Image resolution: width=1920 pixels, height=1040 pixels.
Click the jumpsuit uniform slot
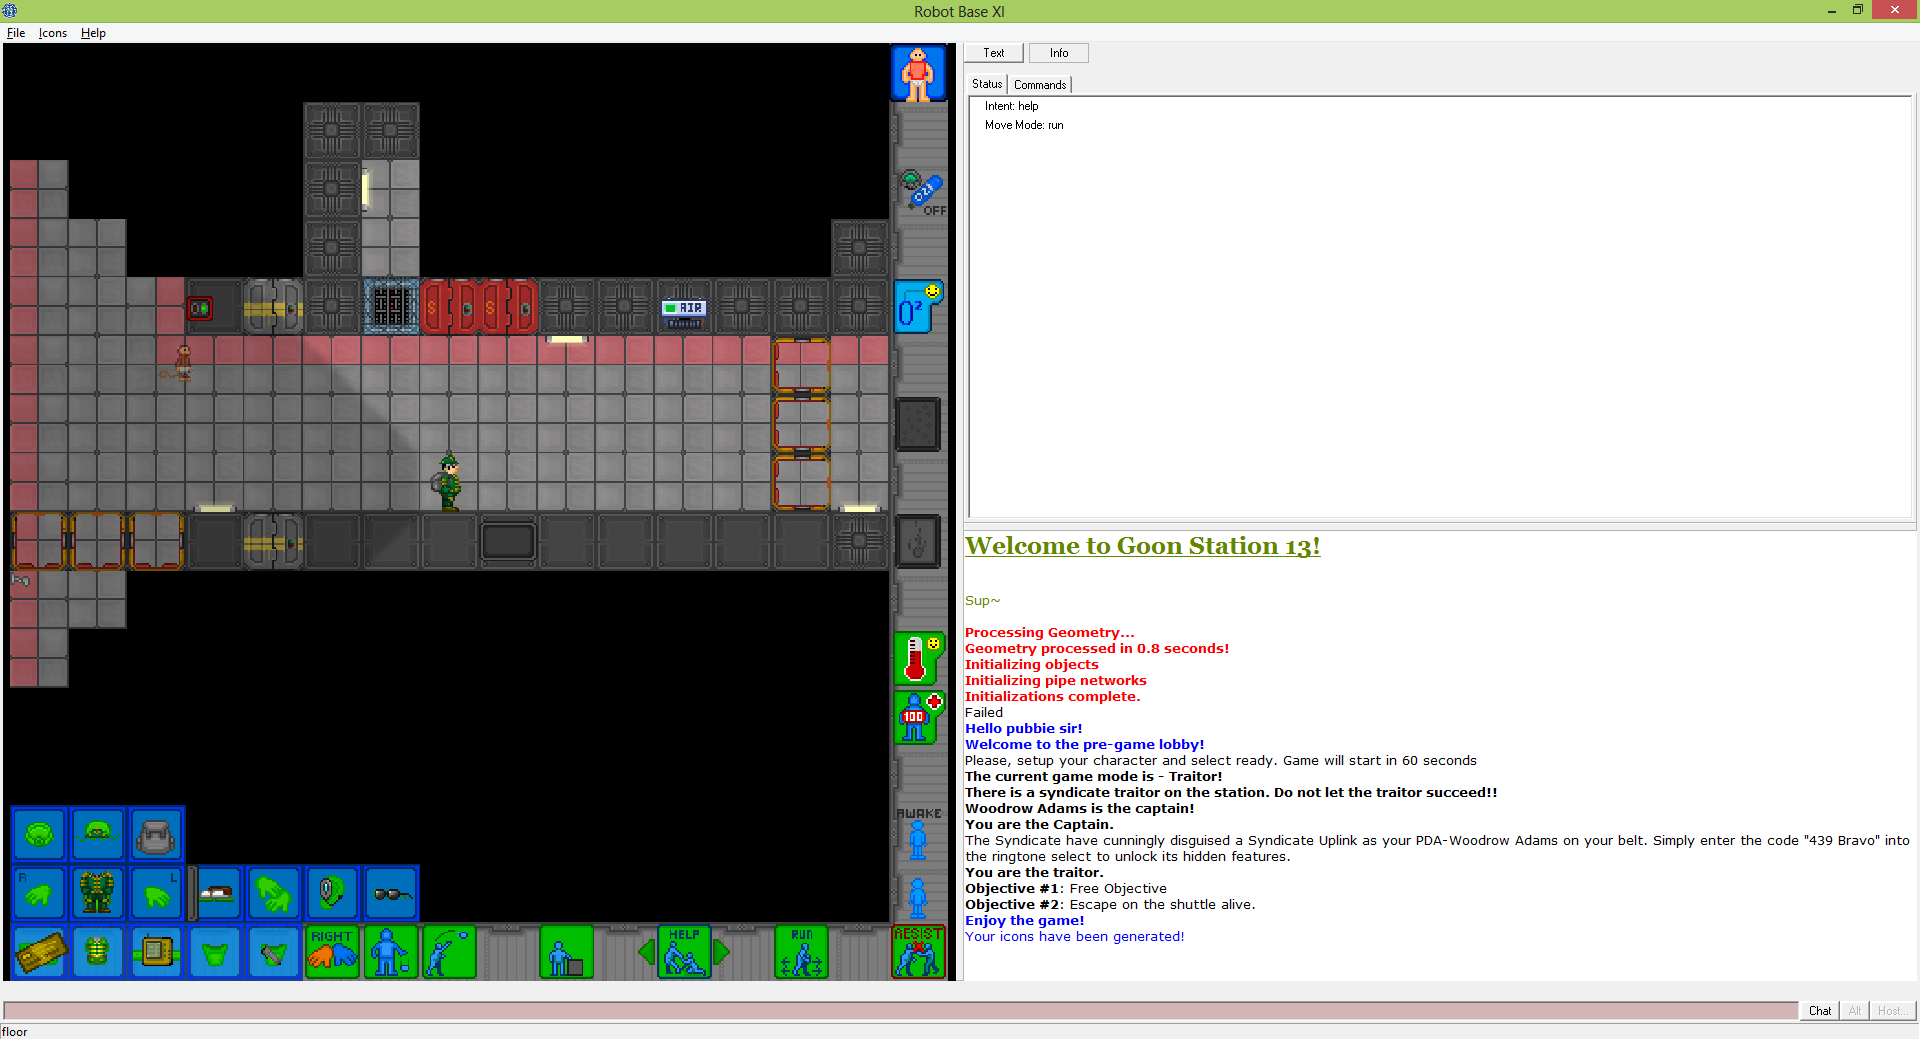click(x=98, y=952)
